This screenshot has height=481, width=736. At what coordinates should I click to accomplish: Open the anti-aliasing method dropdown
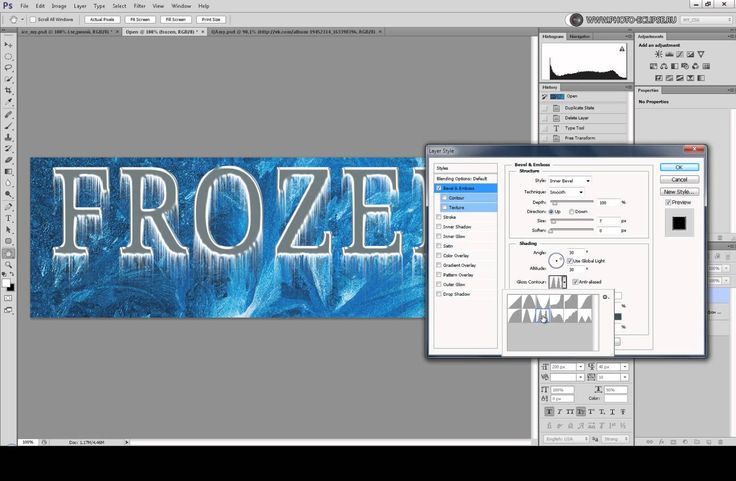pos(615,439)
